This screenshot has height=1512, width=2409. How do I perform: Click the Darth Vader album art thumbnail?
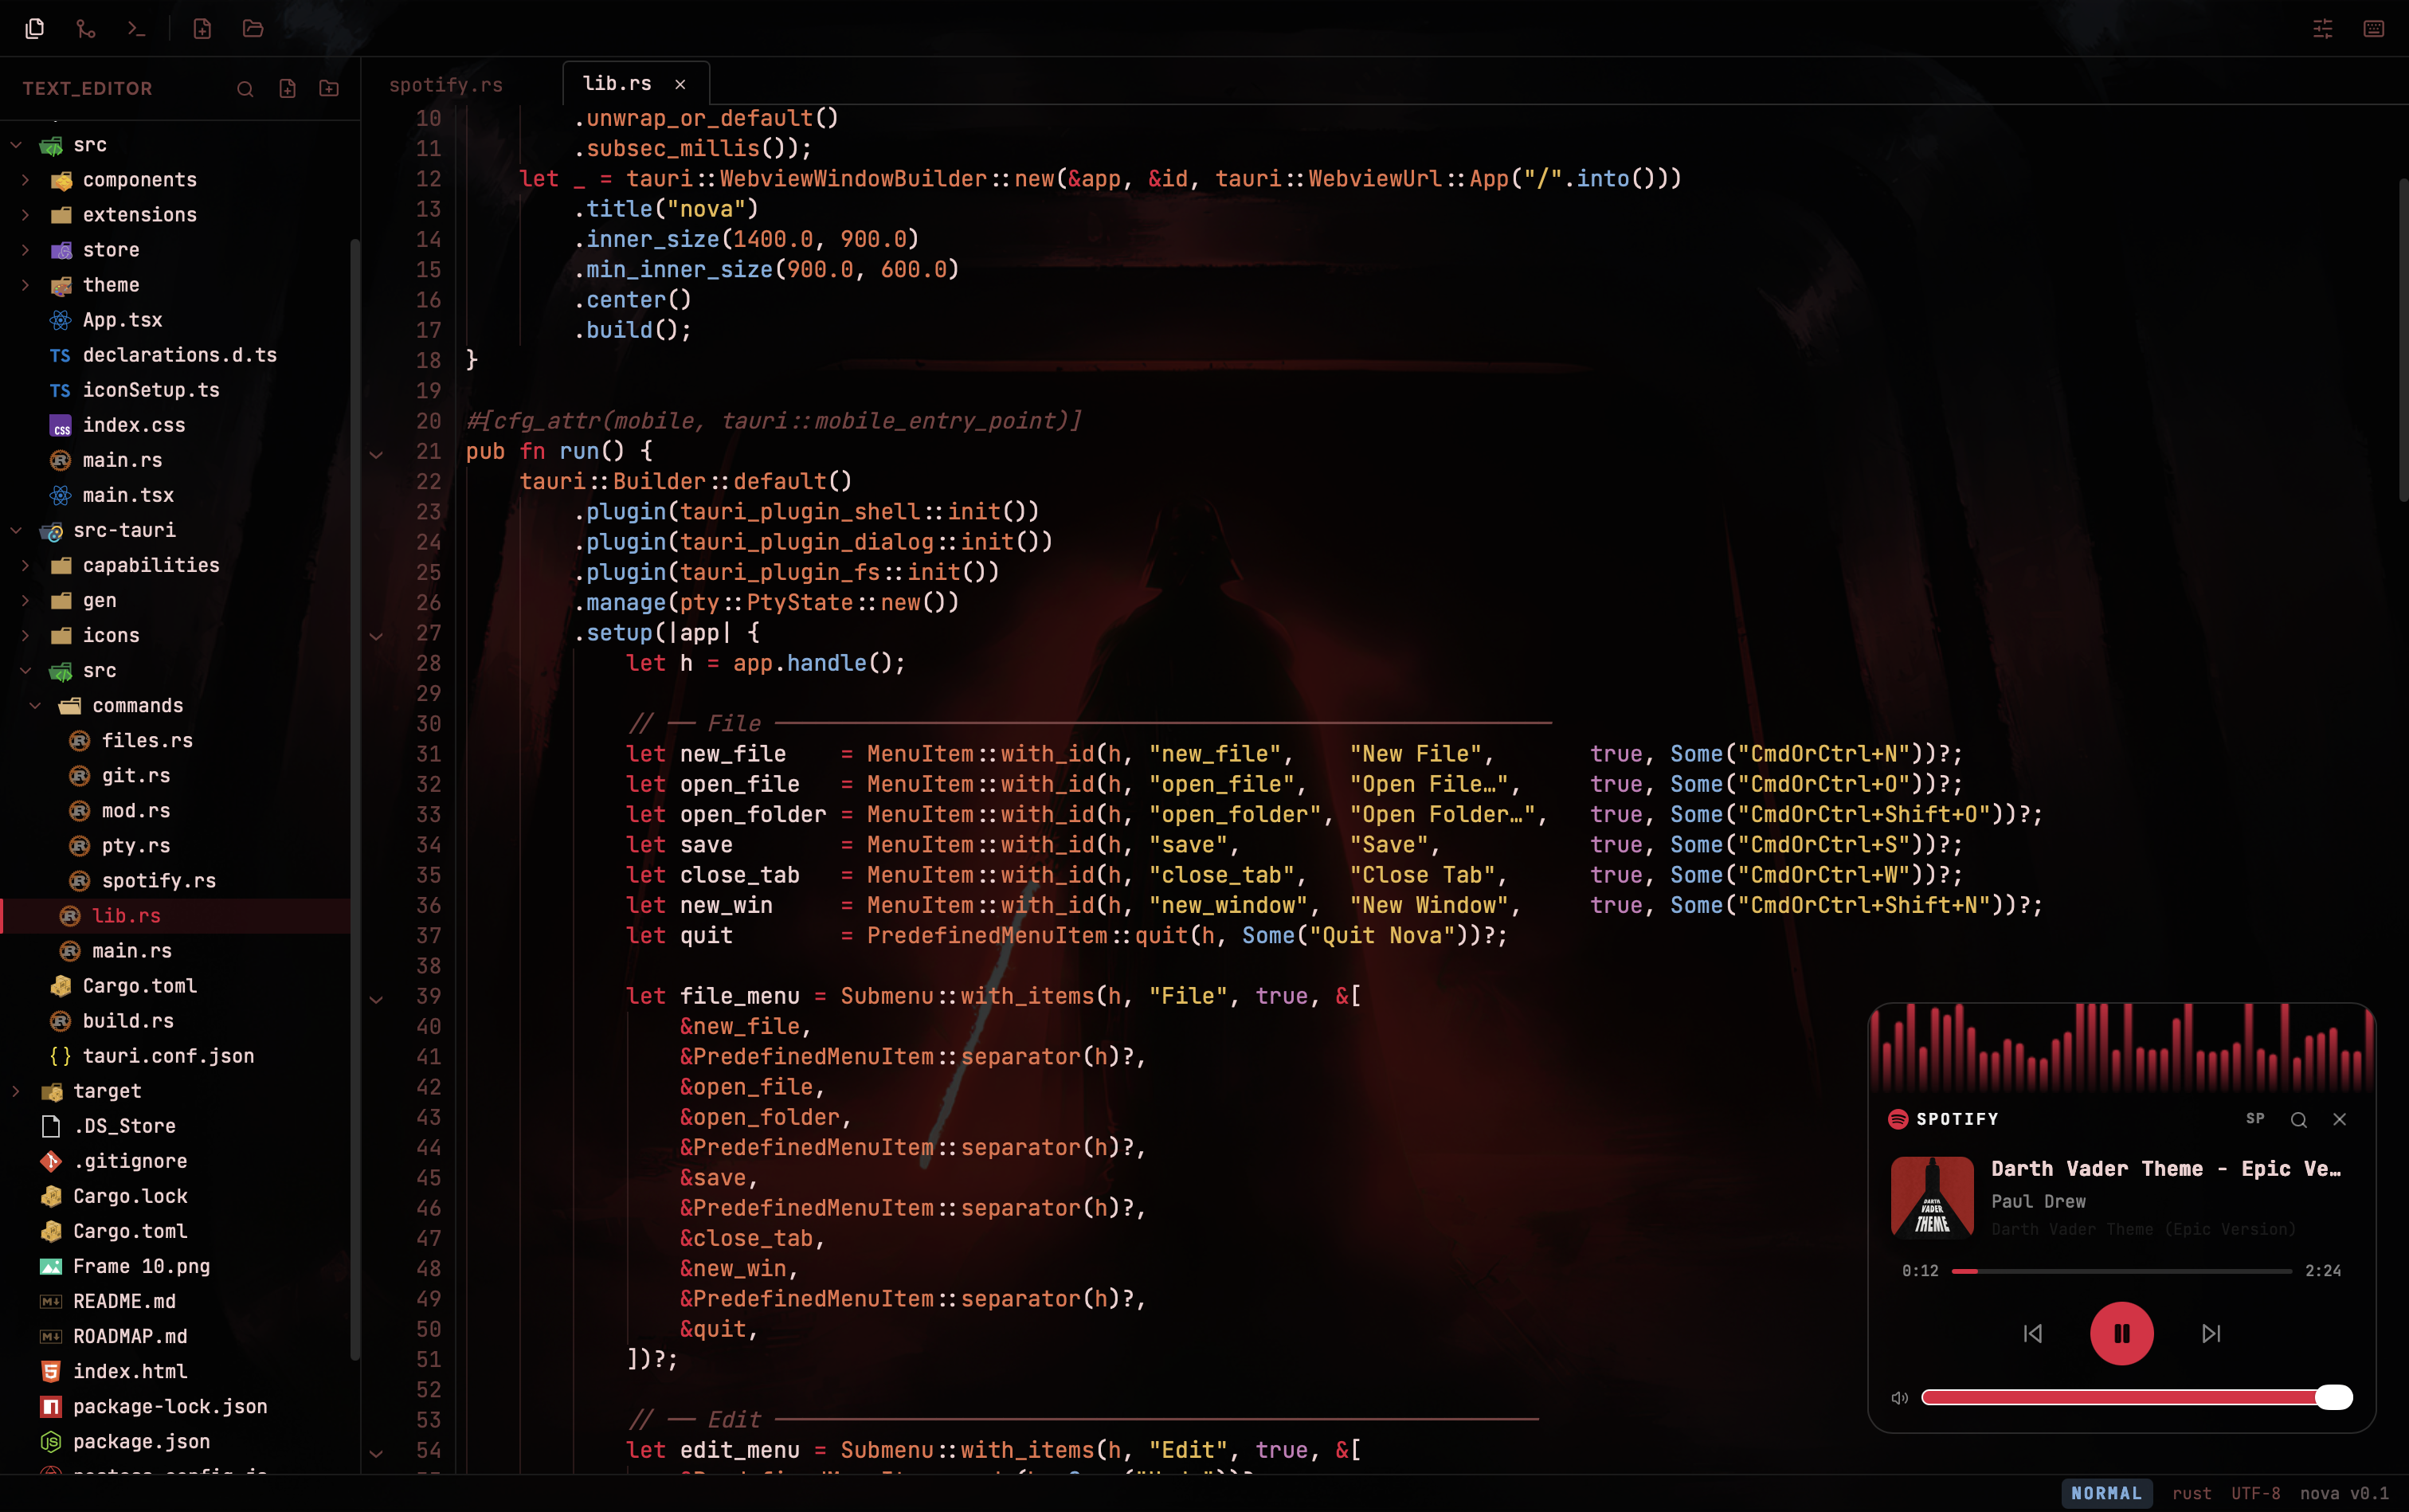pyautogui.click(x=1931, y=1197)
